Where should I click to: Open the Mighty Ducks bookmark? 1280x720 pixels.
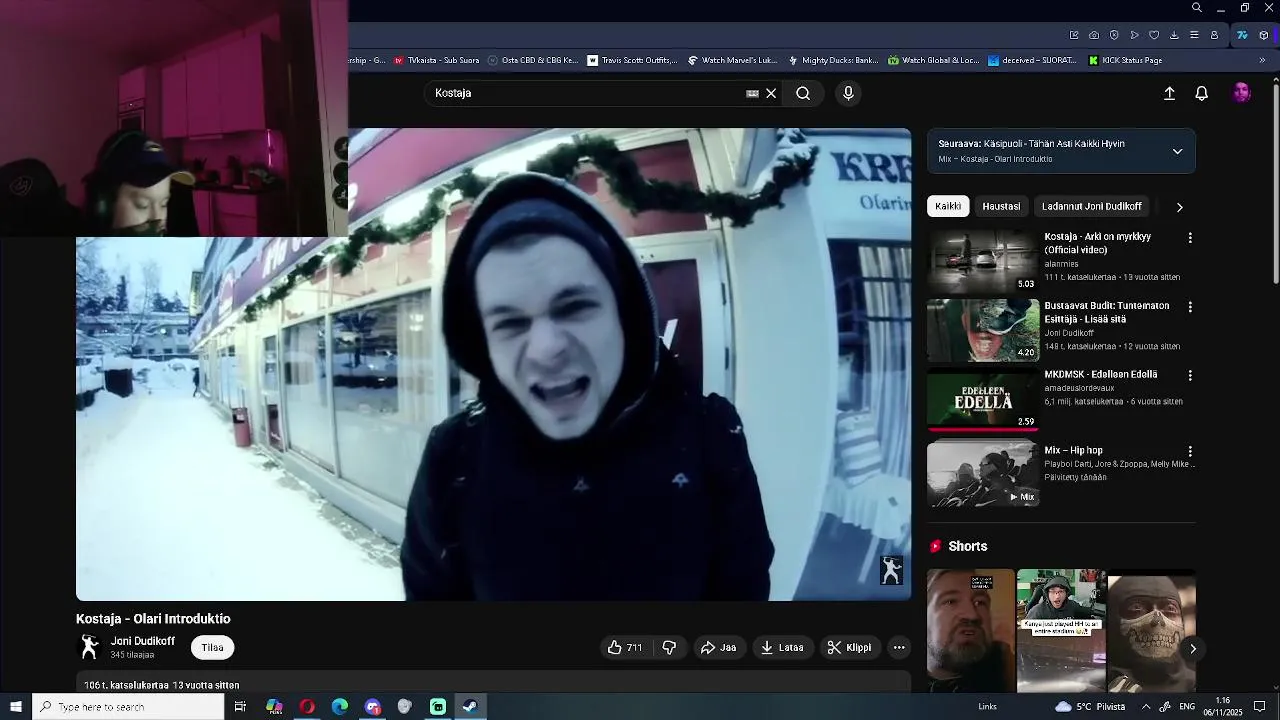[x=833, y=60]
